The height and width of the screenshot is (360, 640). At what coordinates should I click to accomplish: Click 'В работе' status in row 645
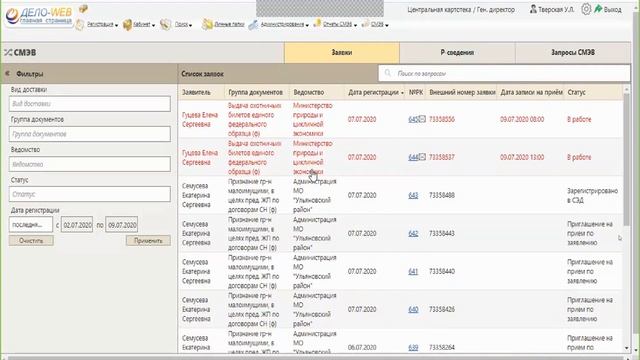coord(579,119)
